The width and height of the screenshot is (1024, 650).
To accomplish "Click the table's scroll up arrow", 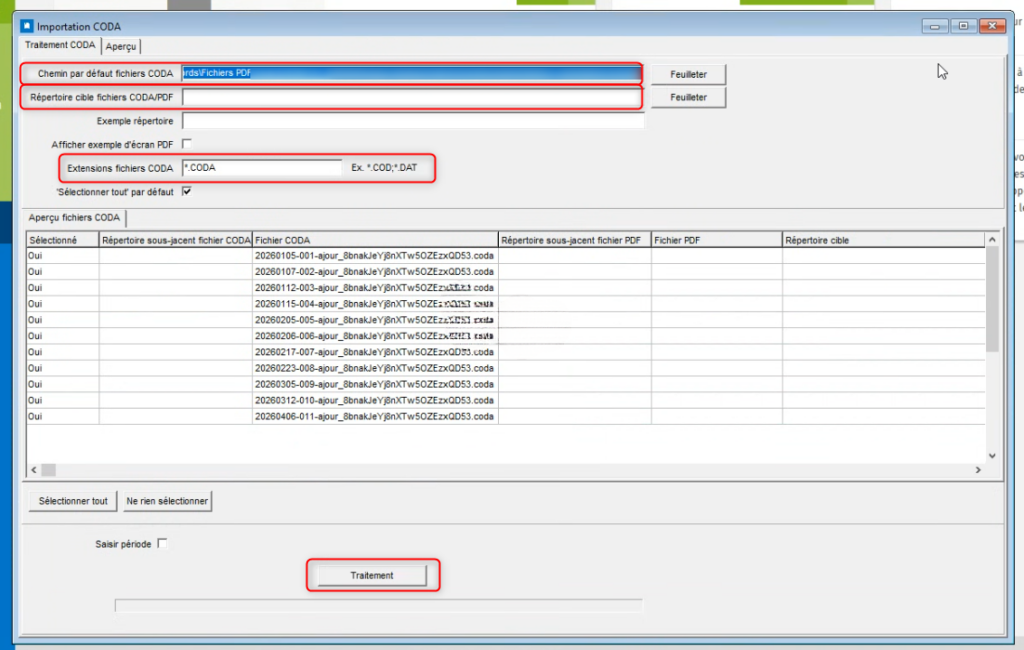I will (992, 240).
